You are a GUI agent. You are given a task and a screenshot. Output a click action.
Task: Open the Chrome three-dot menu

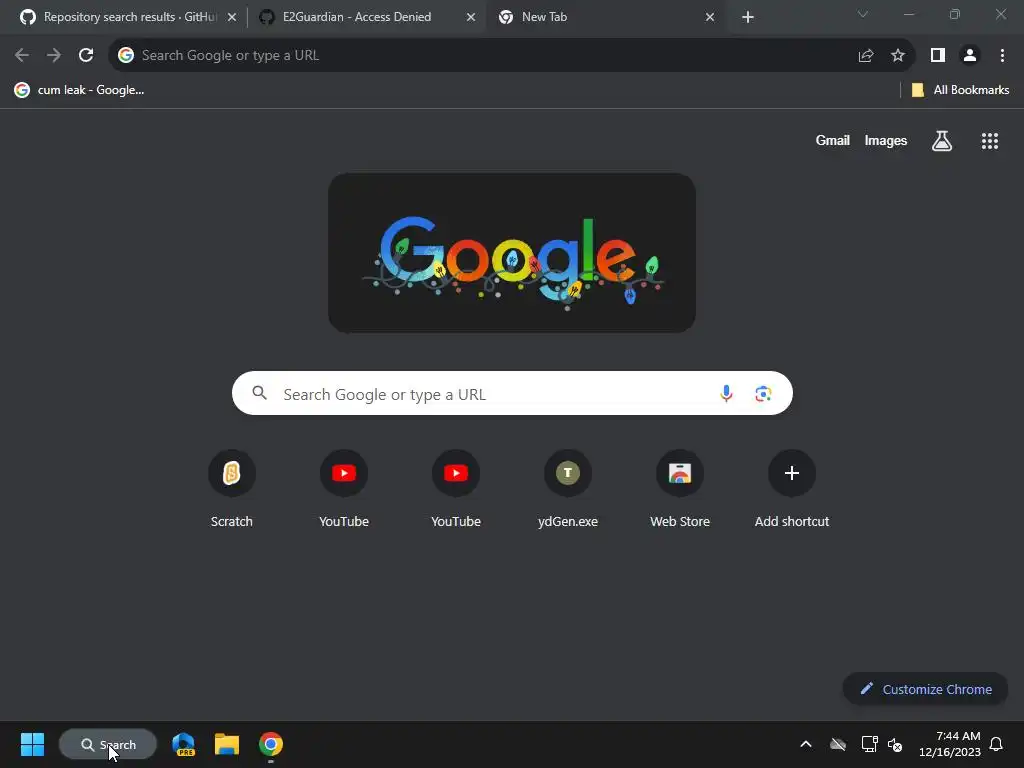[x=1002, y=56]
